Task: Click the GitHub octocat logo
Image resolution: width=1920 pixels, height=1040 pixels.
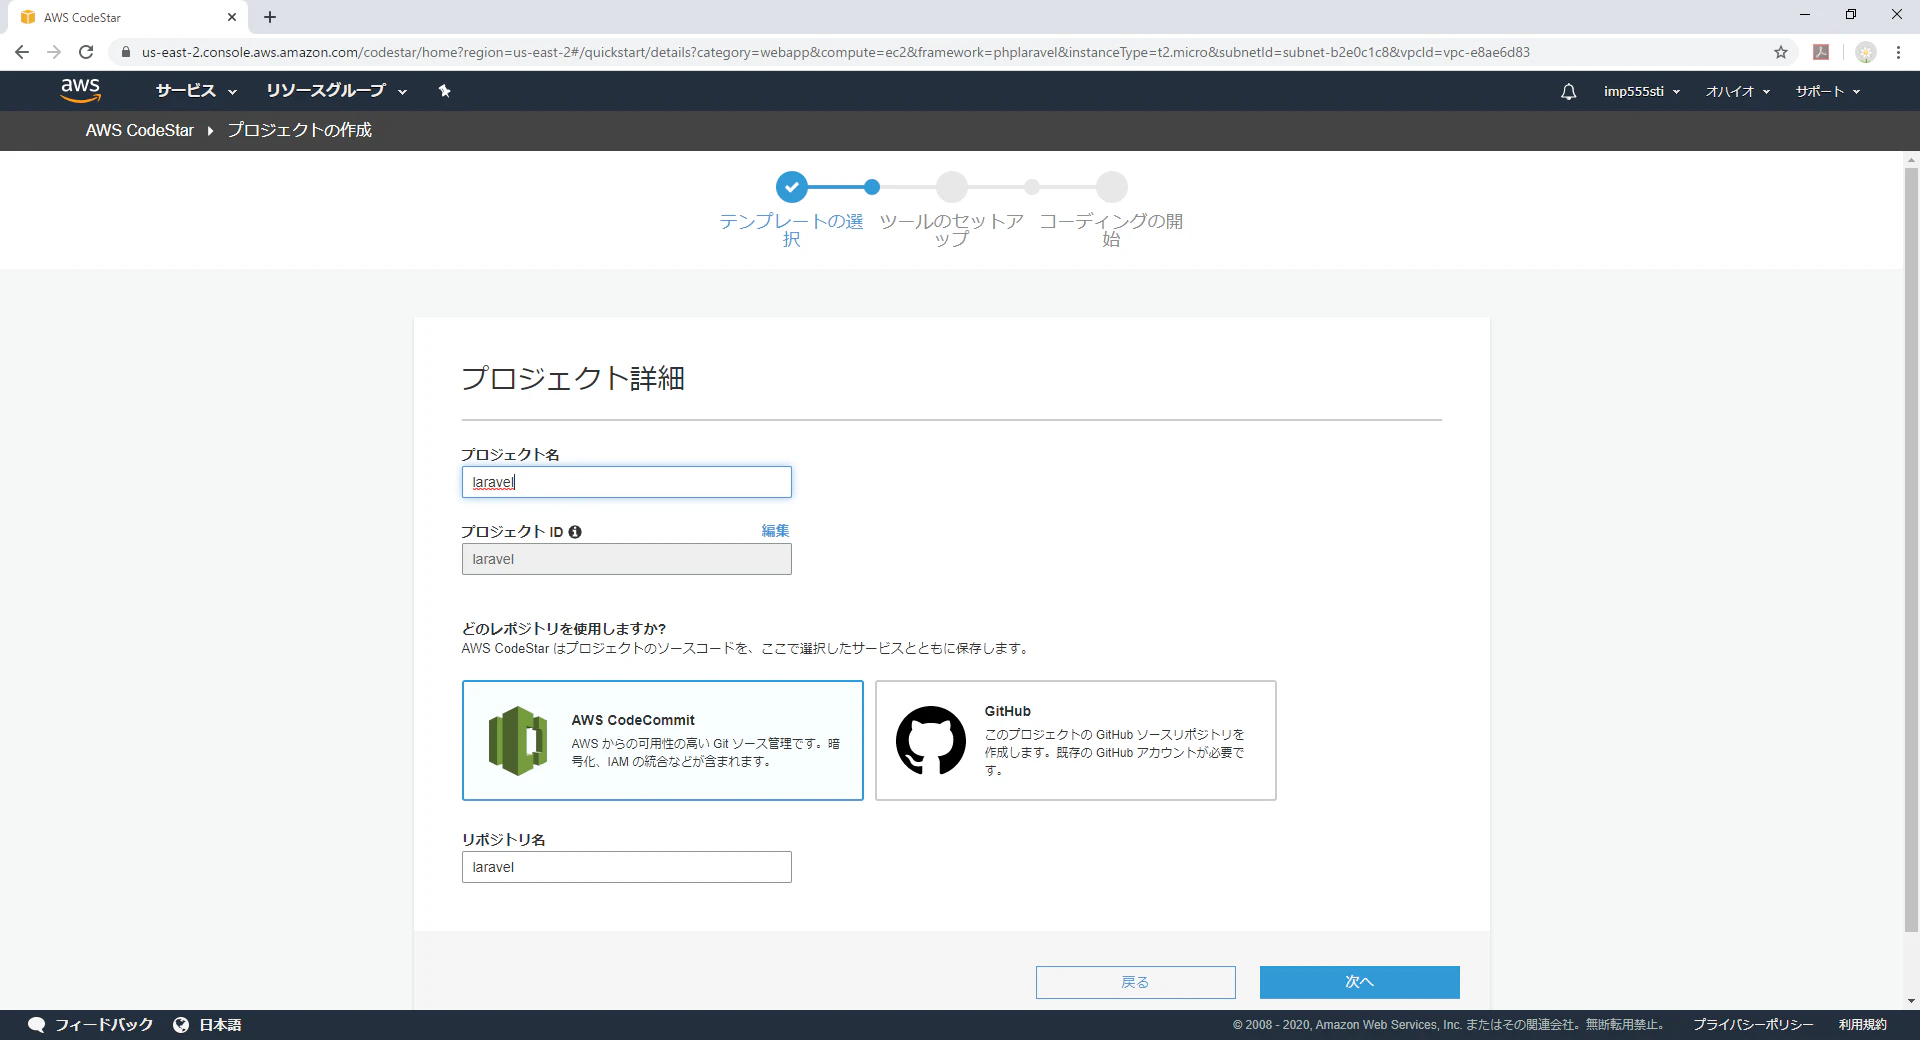Action: point(931,741)
